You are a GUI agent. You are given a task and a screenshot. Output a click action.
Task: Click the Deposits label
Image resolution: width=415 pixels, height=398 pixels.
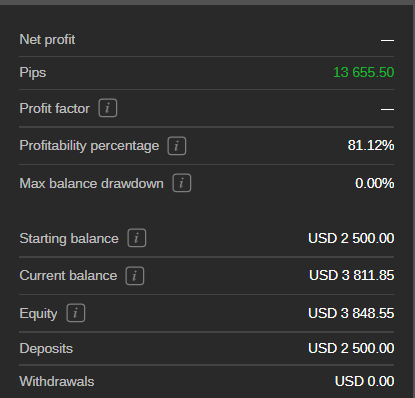[x=46, y=349]
